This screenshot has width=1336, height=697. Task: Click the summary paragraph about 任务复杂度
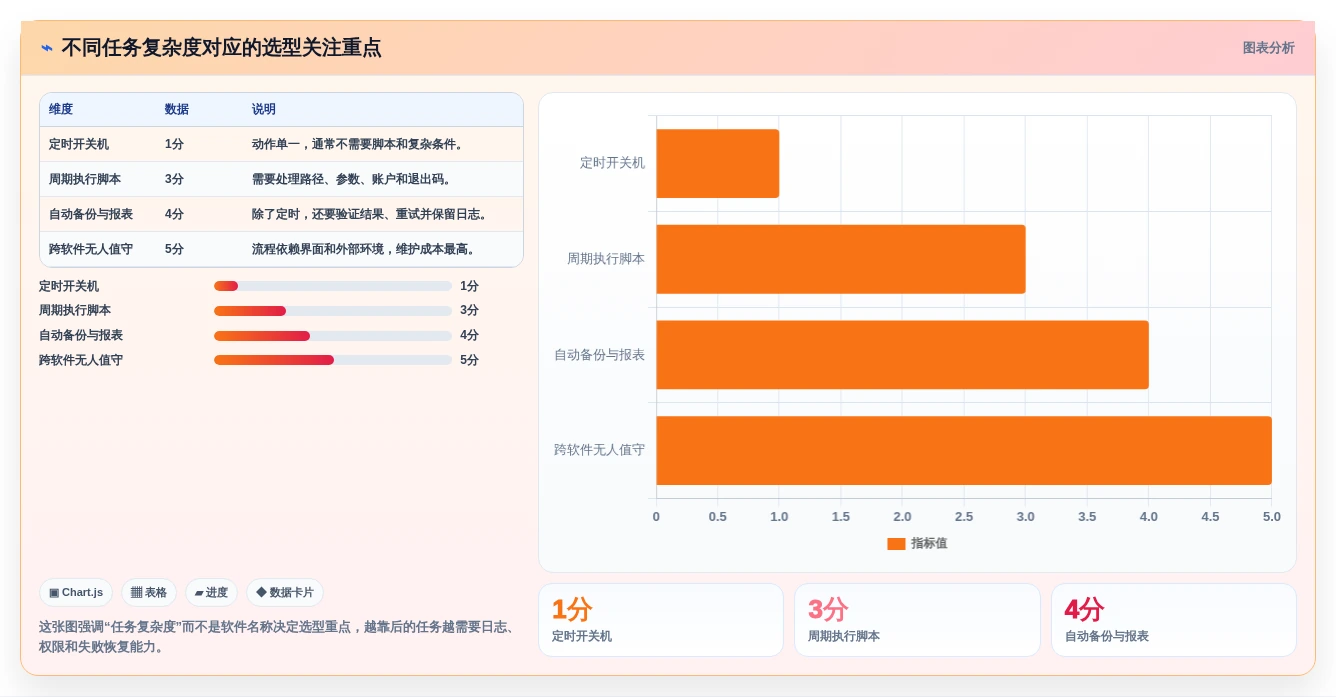pyautogui.click(x=278, y=637)
